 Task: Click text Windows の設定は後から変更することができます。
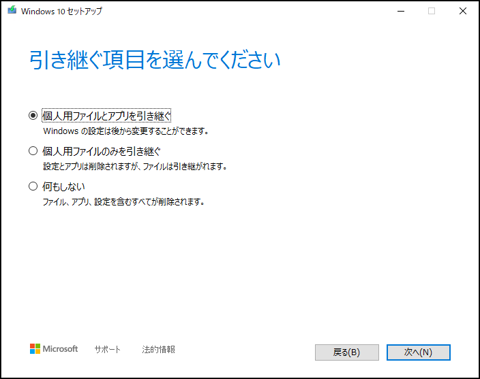[x=126, y=131]
